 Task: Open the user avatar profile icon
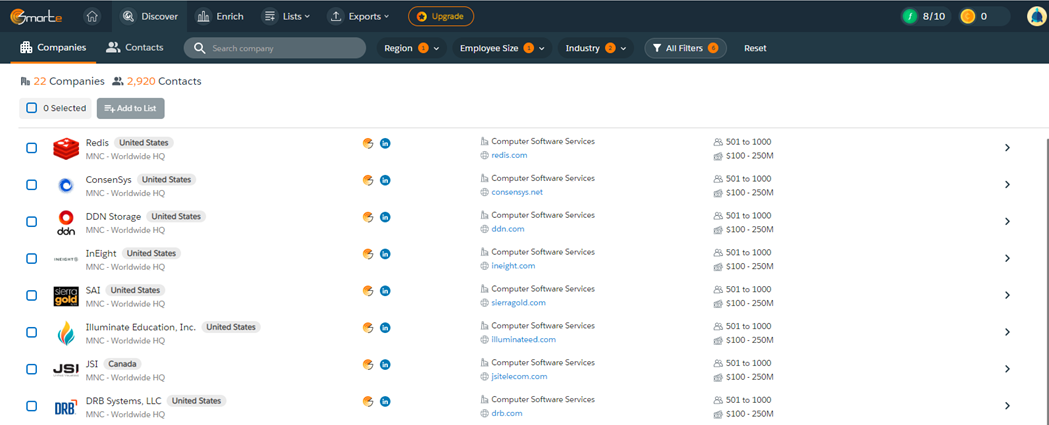pyautogui.click(x=1036, y=17)
